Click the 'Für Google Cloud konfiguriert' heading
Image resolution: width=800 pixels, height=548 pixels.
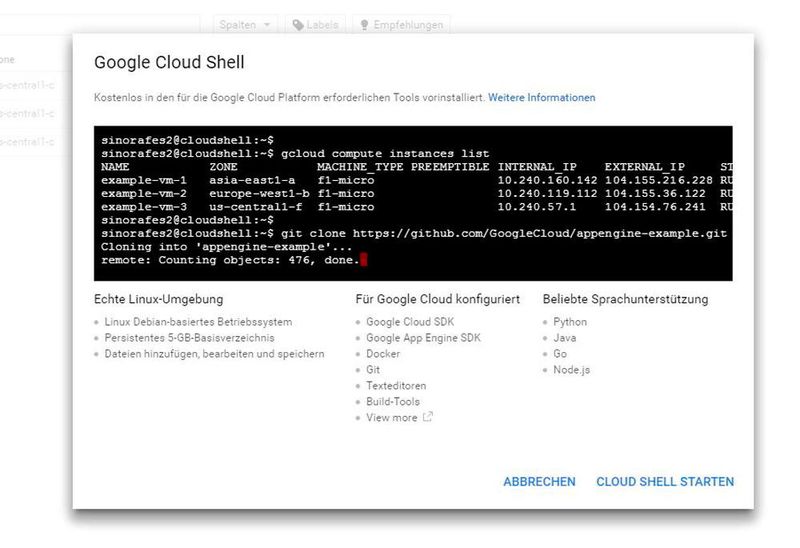438,299
